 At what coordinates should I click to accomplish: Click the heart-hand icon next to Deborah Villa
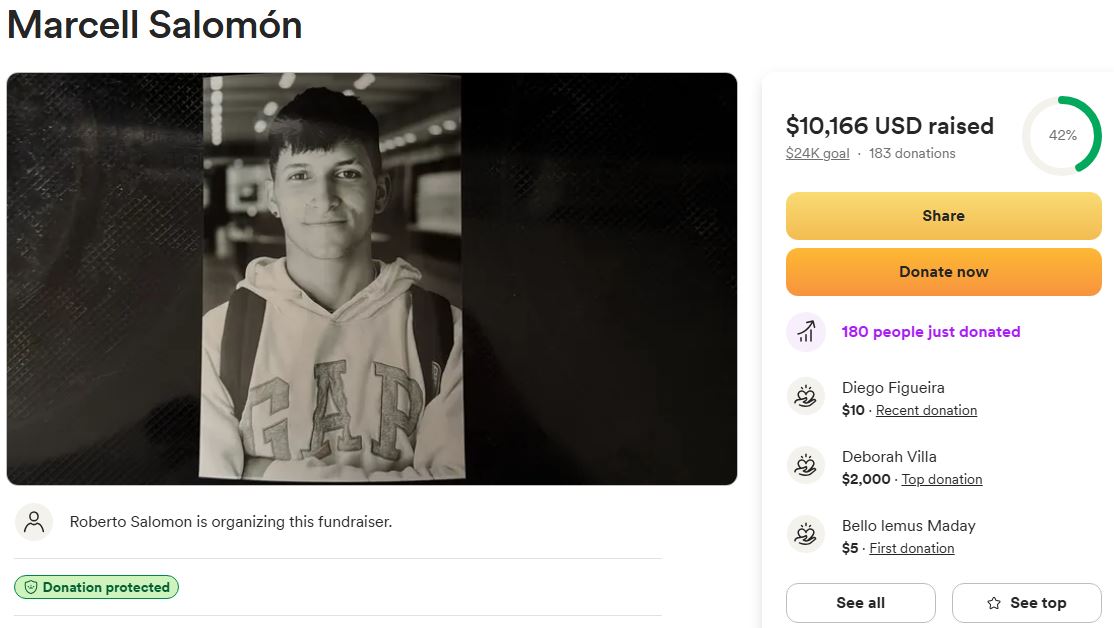tap(806, 466)
